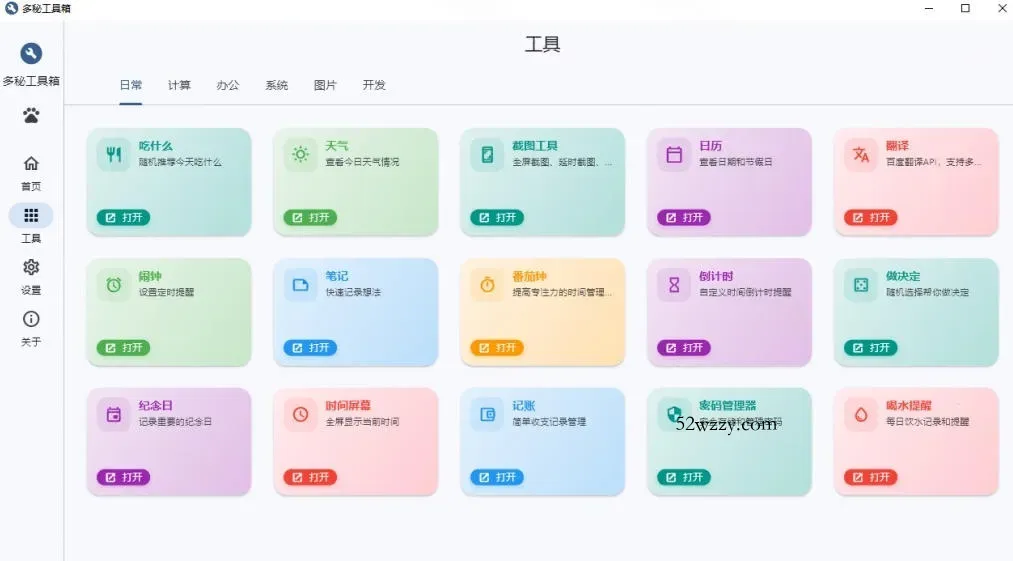Image resolution: width=1013 pixels, height=561 pixels.
Task: Click the 闹钟 alarm clock icon
Action: [114, 285]
